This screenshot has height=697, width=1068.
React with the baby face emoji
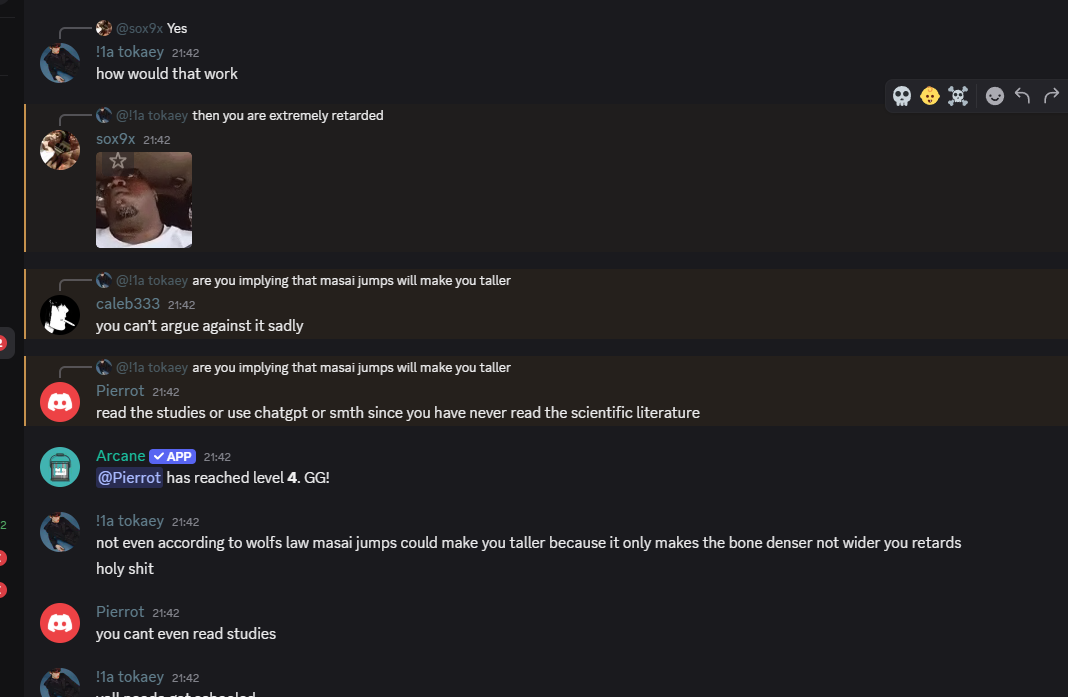[x=930, y=96]
